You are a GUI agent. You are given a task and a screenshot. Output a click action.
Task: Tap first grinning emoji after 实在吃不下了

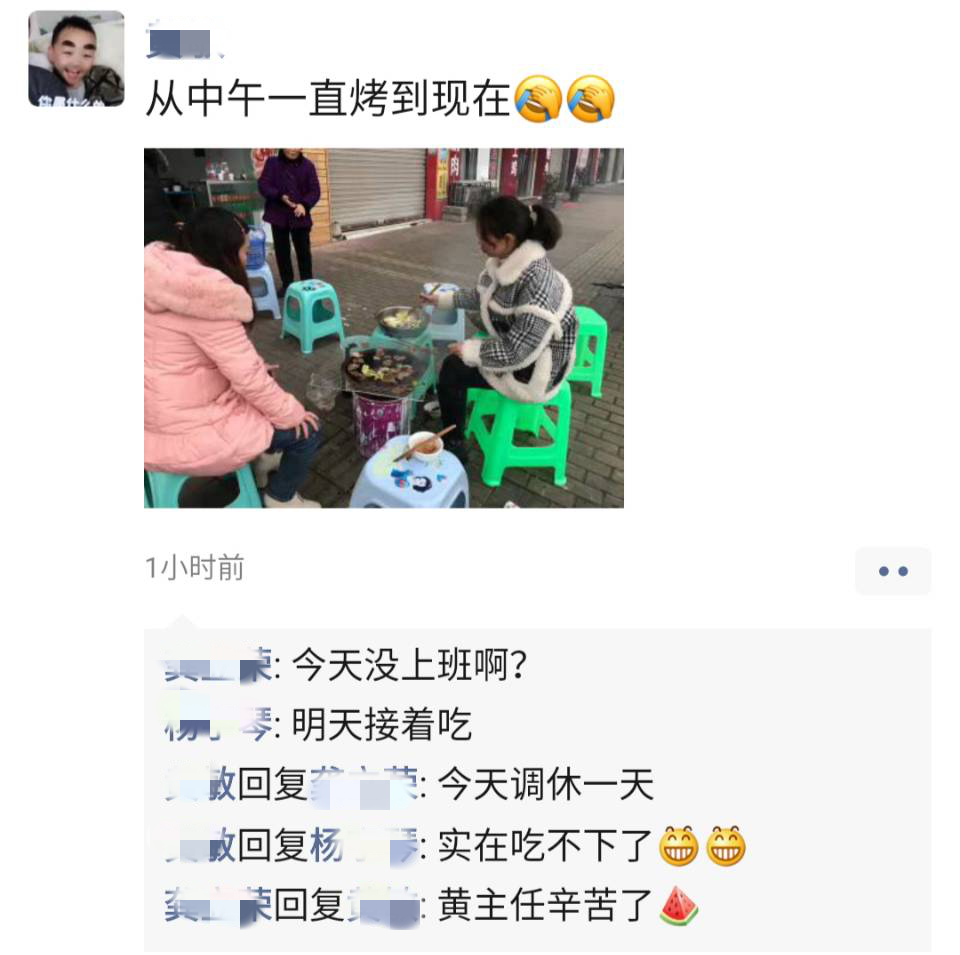[x=678, y=847]
